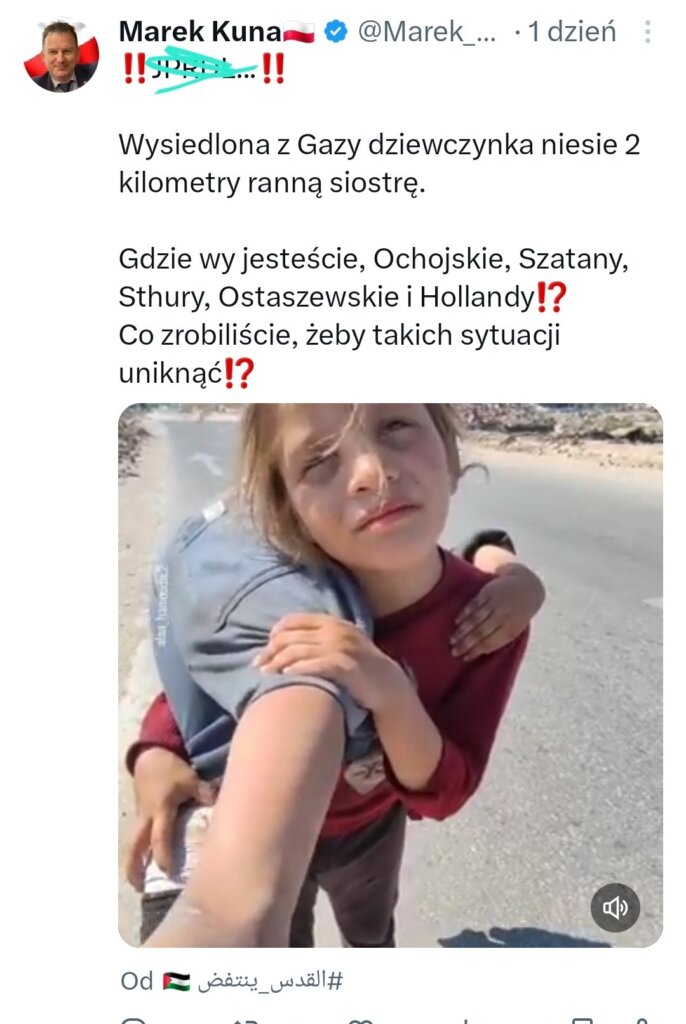Open view statistics icon below the post
This screenshot has height=1024, width=686.
466,1020
